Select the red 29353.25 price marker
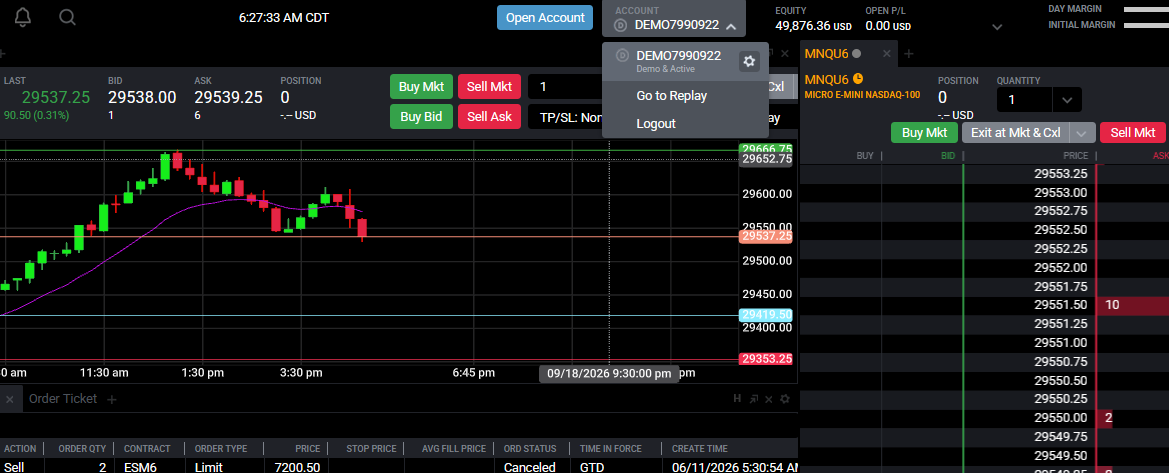 (766, 360)
